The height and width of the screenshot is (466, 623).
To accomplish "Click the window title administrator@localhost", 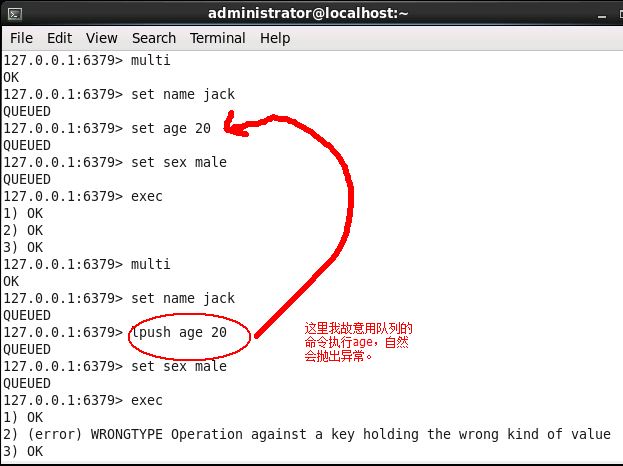I will [308, 14].
